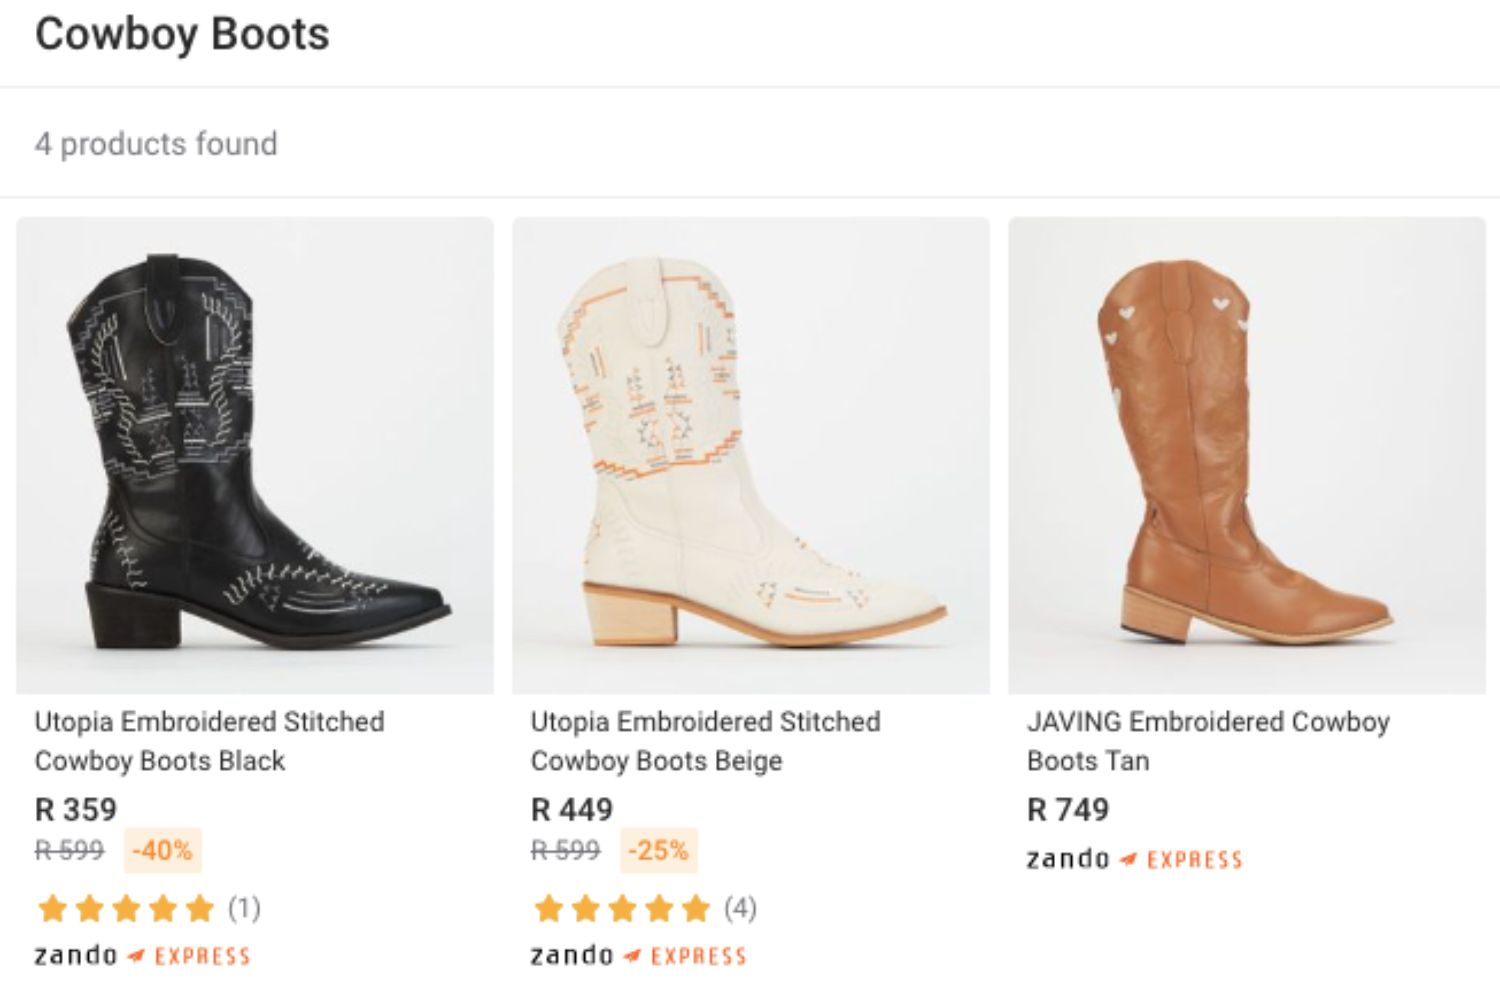The width and height of the screenshot is (1500, 1000).
Task: Open the black cowboy boot product image
Action: pos(255,455)
